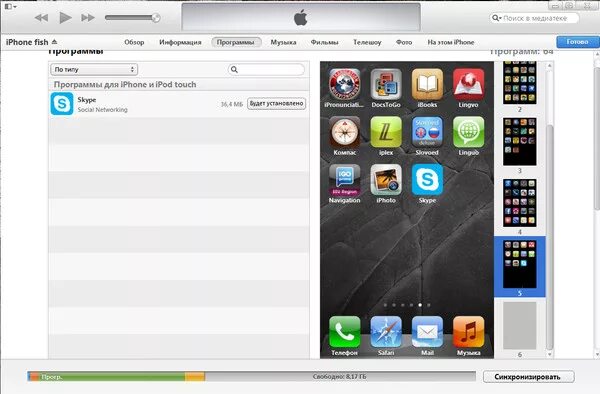This screenshot has height=394, width=600.
Task: Open the Телешоу tab
Action: point(367,42)
